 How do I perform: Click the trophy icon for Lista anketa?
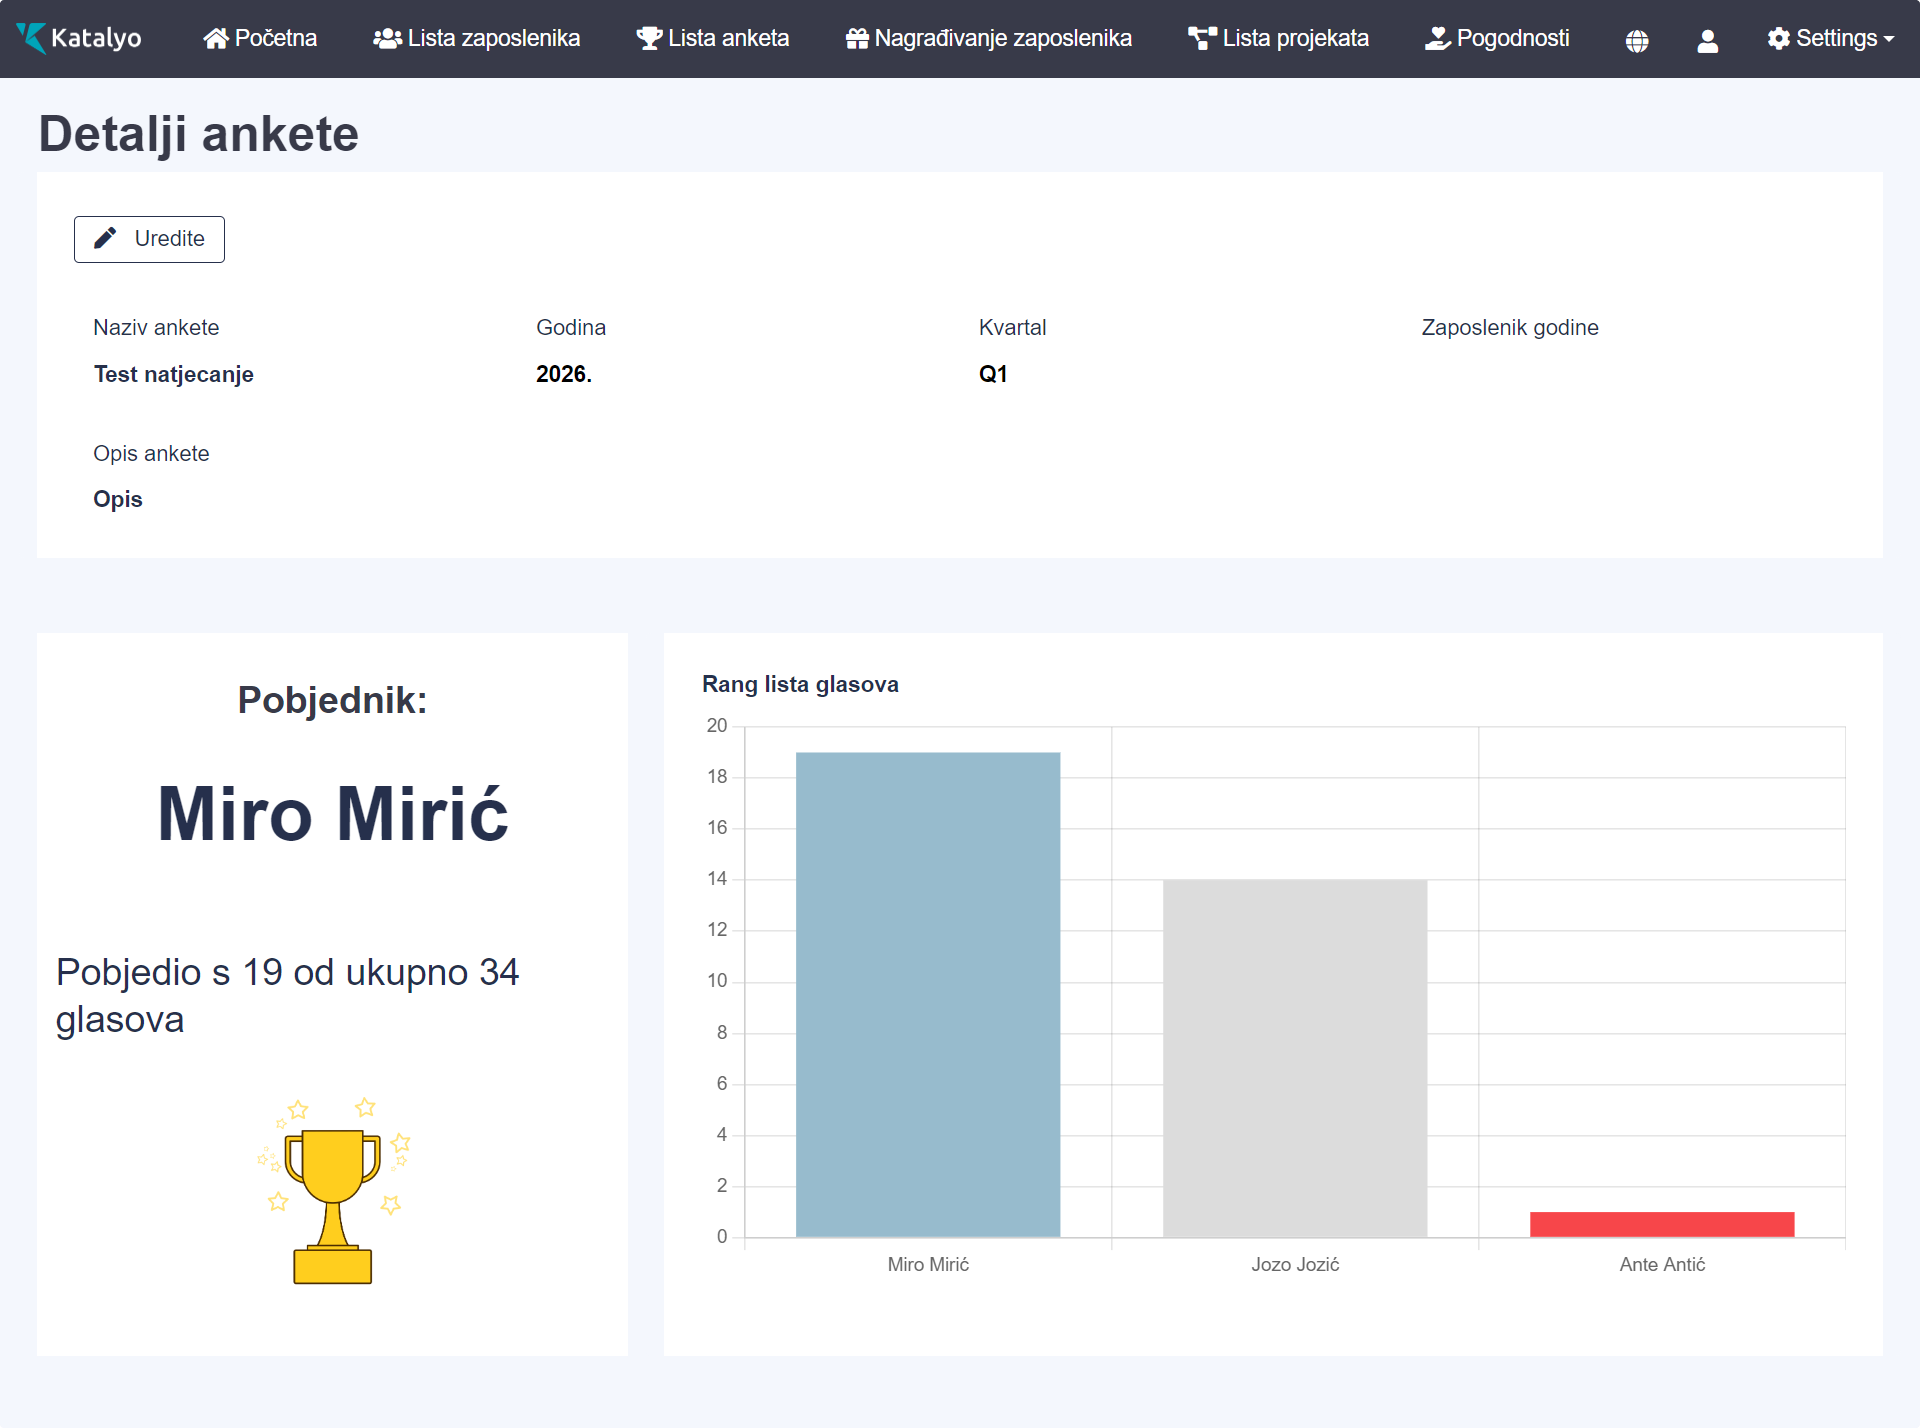click(649, 38)
